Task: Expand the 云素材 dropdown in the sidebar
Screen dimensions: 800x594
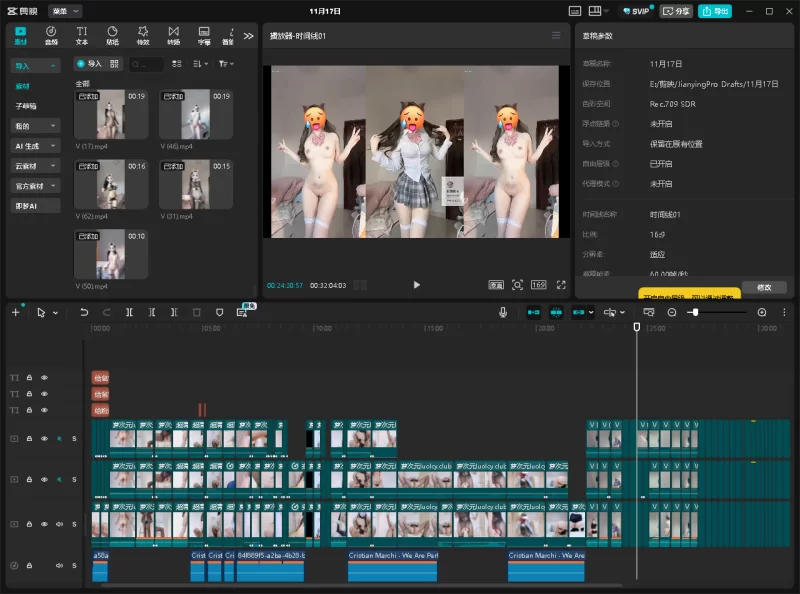Action: [35, 166]
